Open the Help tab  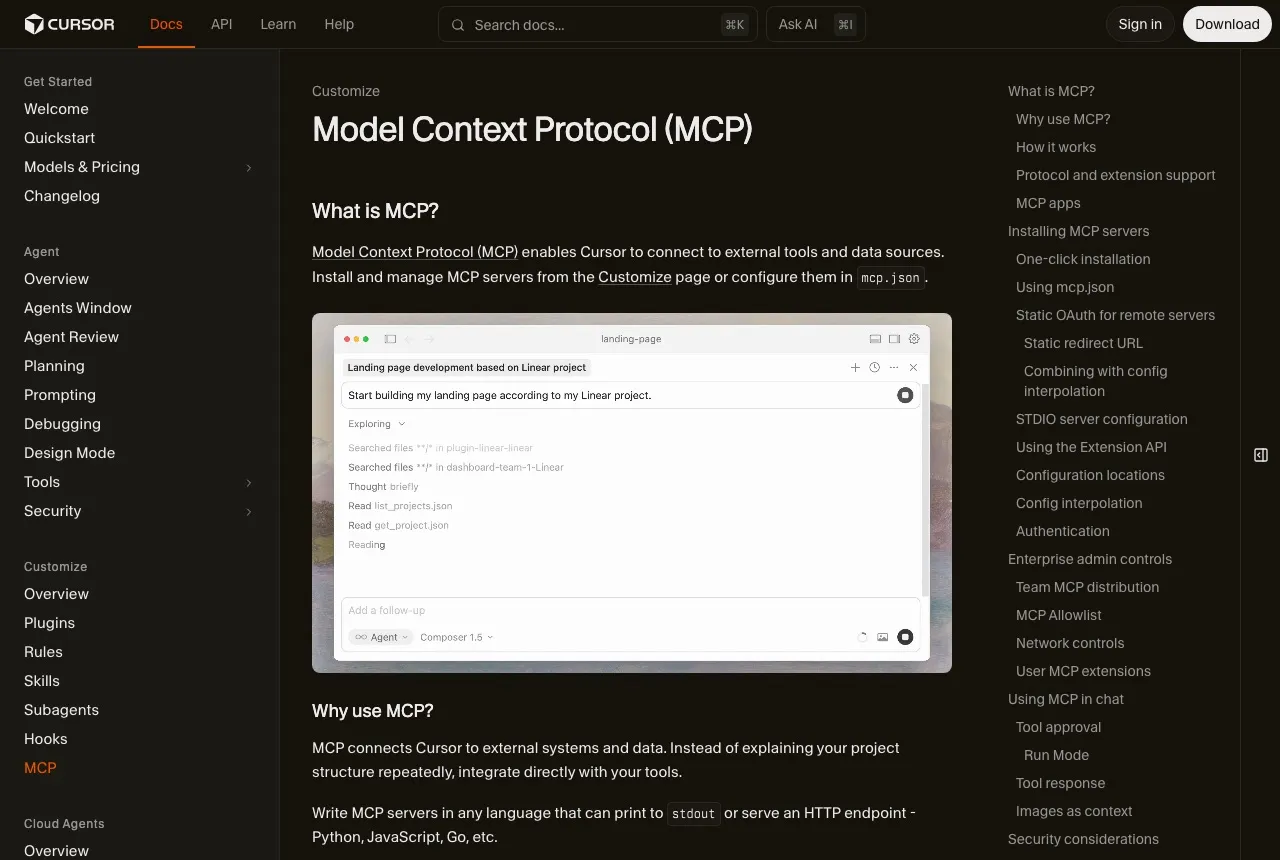pyautogui.click(x=339, y=24)
